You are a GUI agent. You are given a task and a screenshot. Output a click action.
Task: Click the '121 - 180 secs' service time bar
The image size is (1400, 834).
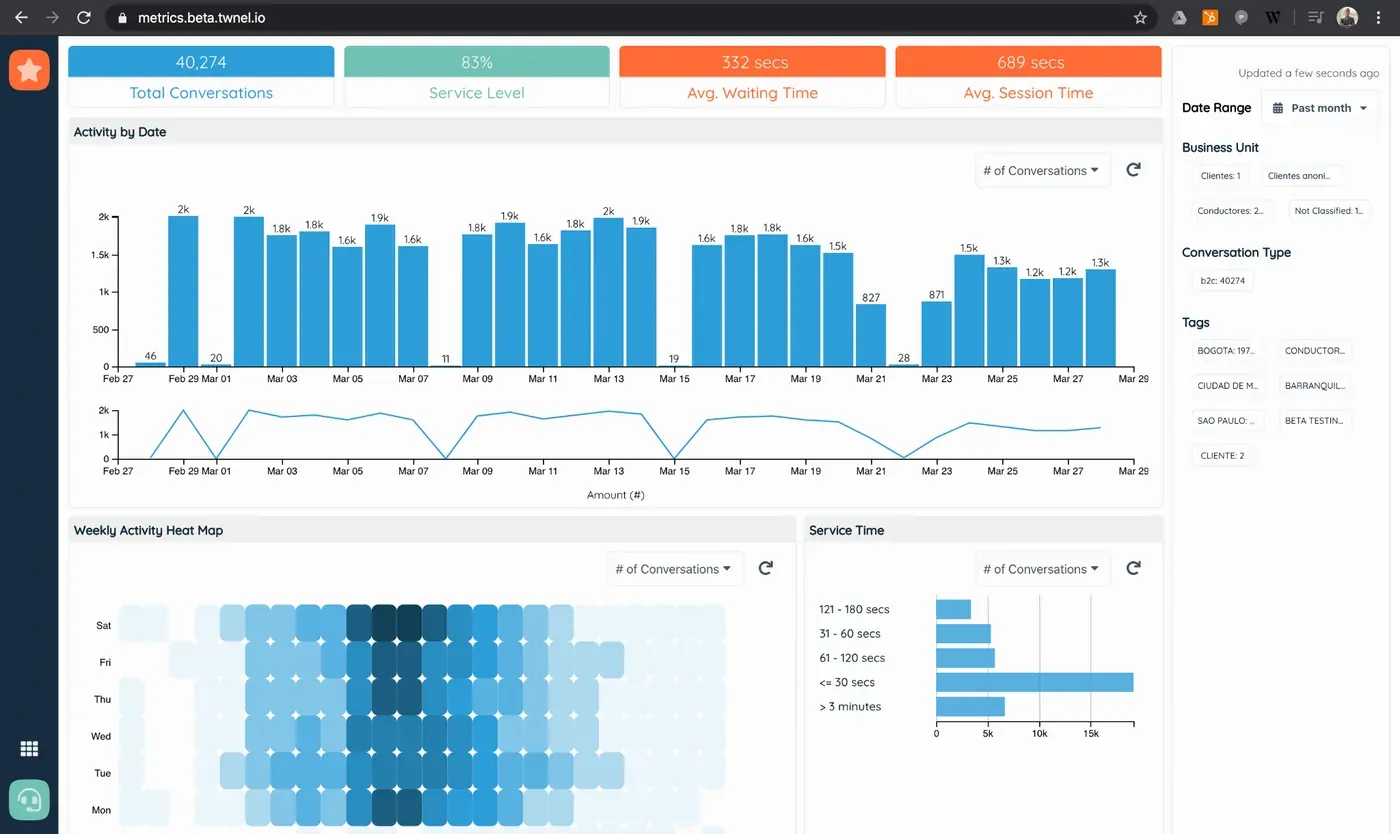tap(953, 609)
